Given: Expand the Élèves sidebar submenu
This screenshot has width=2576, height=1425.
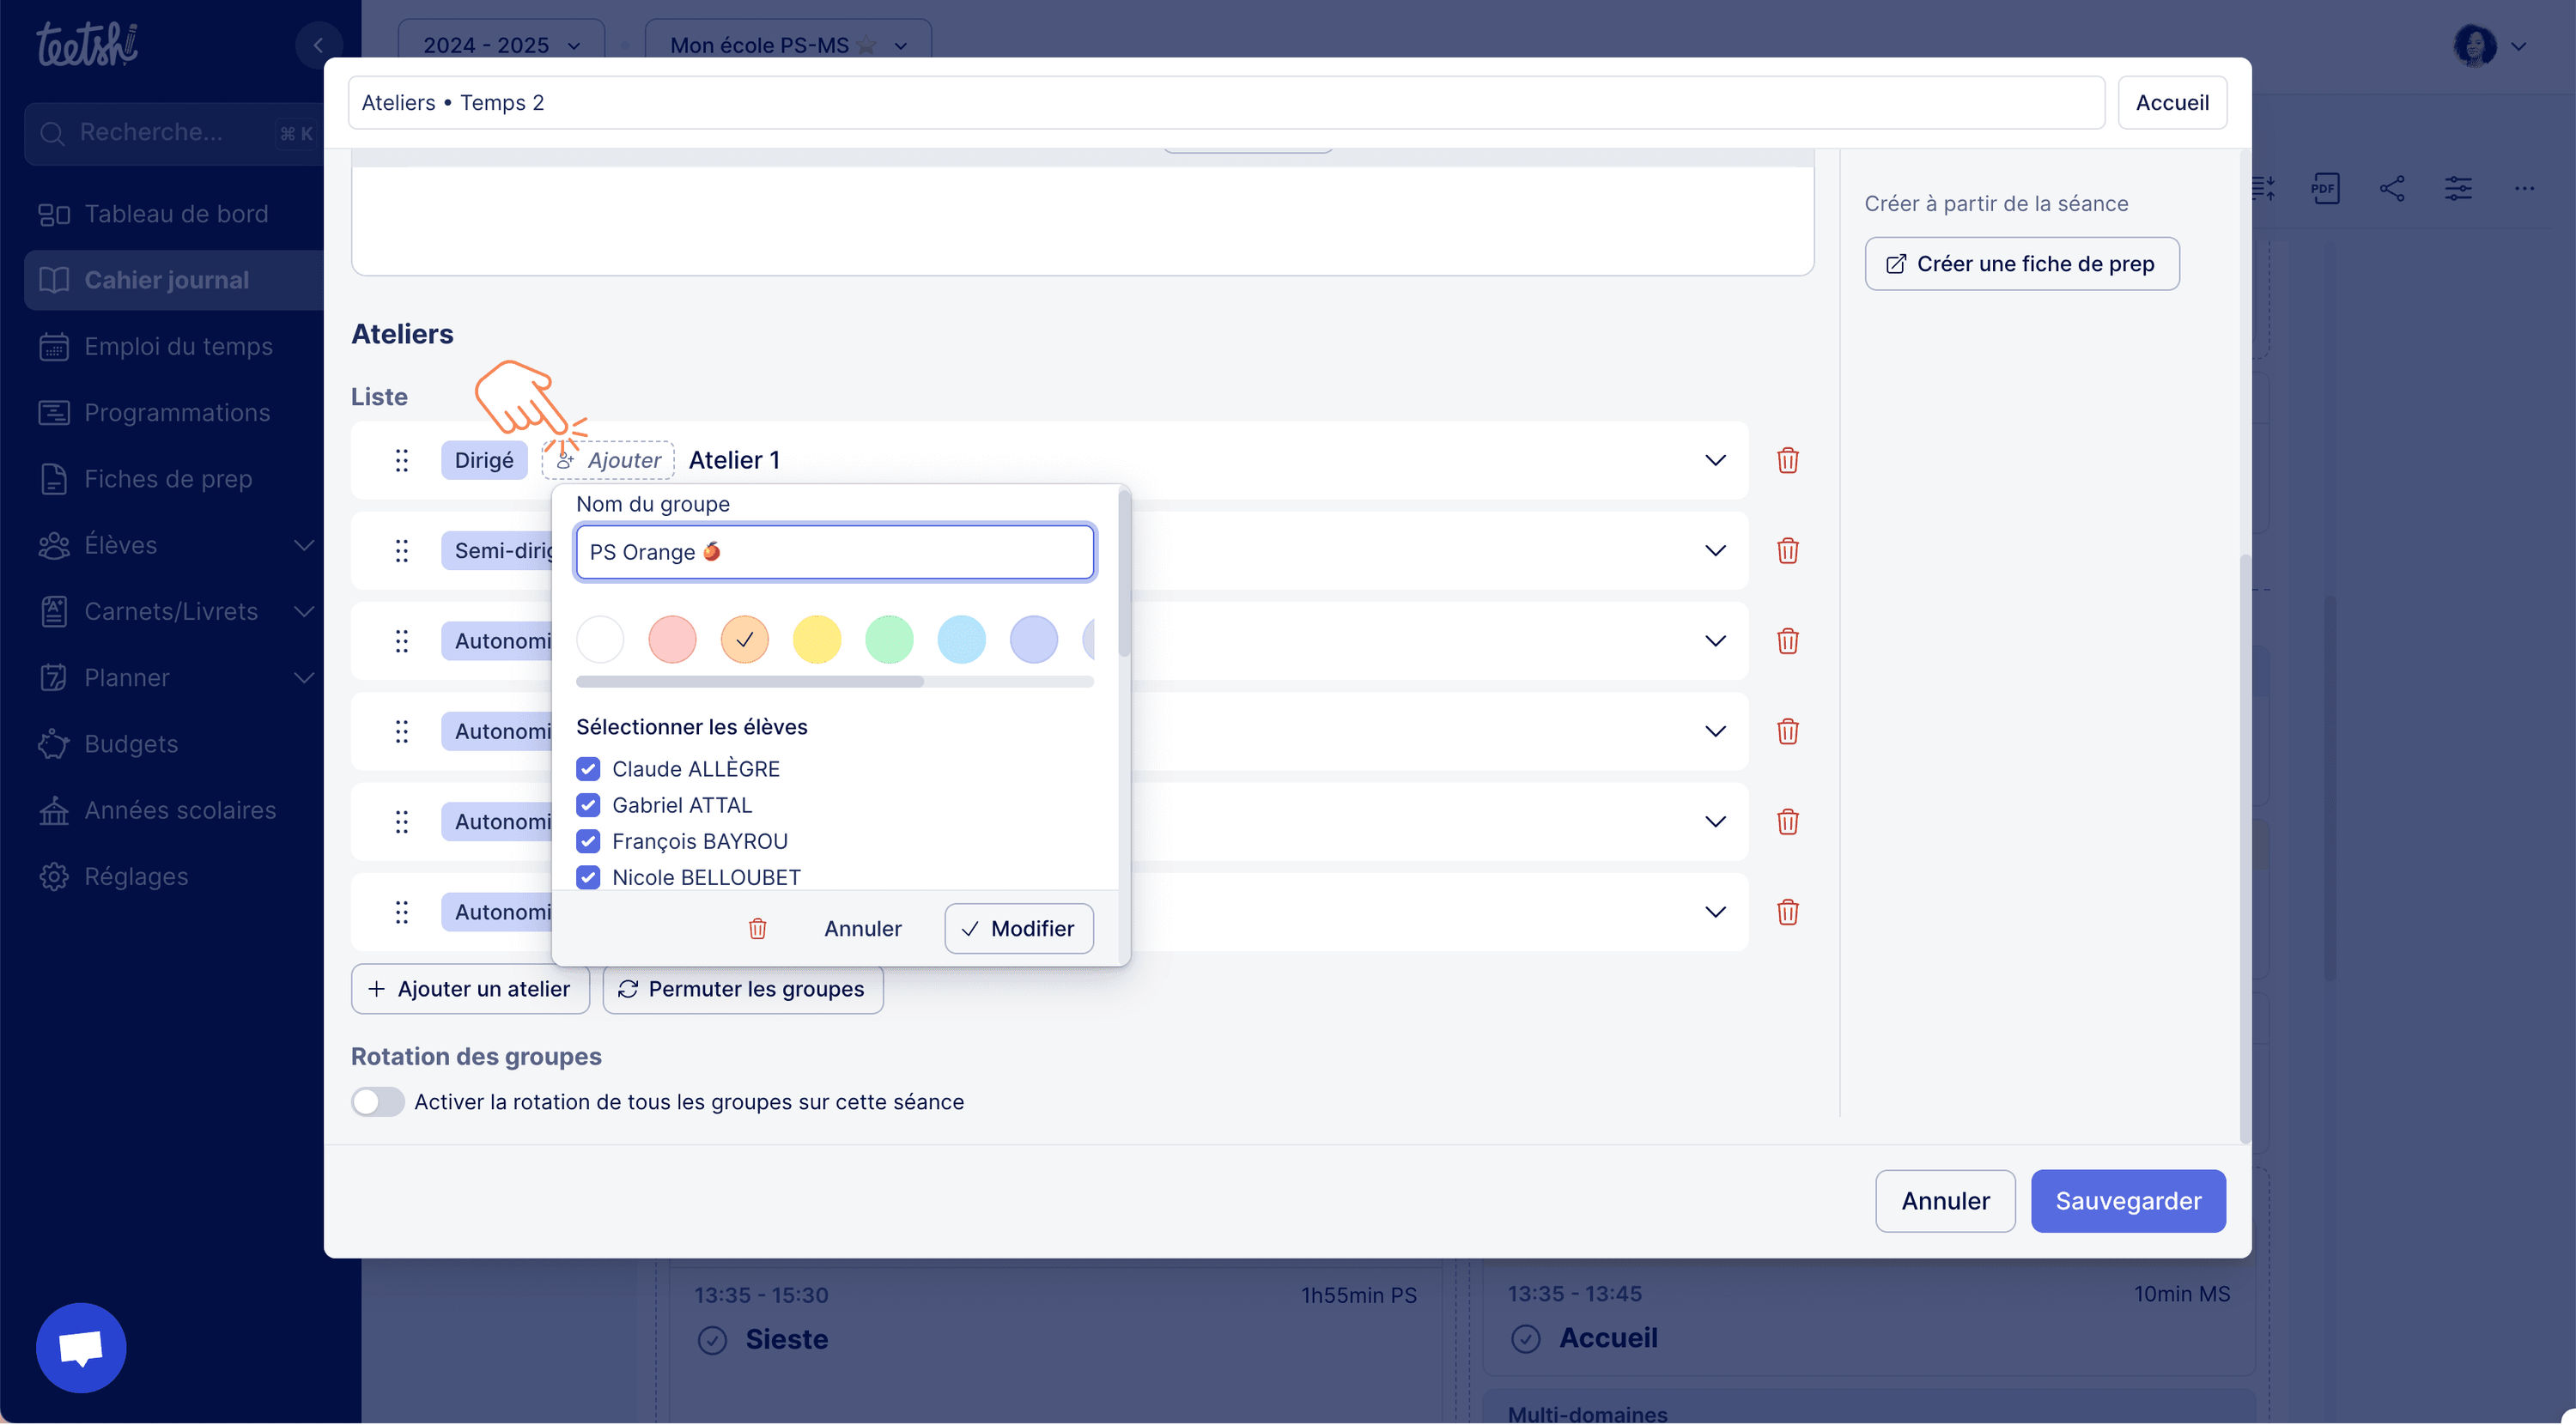Looking at the screenshot, I should point(304,545).
